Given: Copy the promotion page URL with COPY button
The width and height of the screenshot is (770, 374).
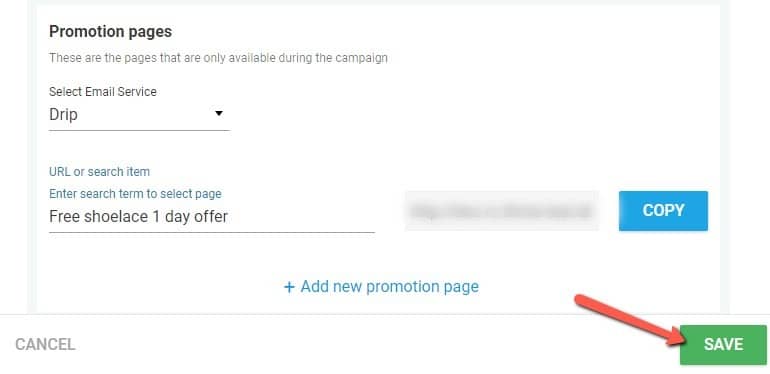Looking at the screenshot, I should [x=663, y=211].
